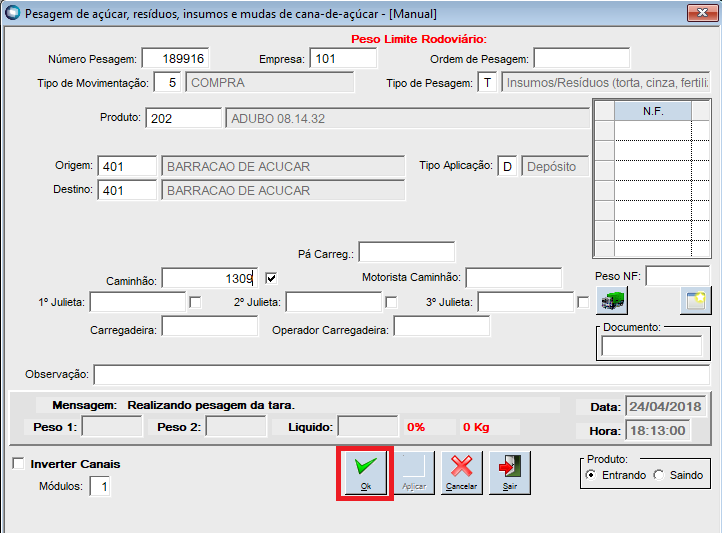Select the Entrando radio option

point(591,475)
